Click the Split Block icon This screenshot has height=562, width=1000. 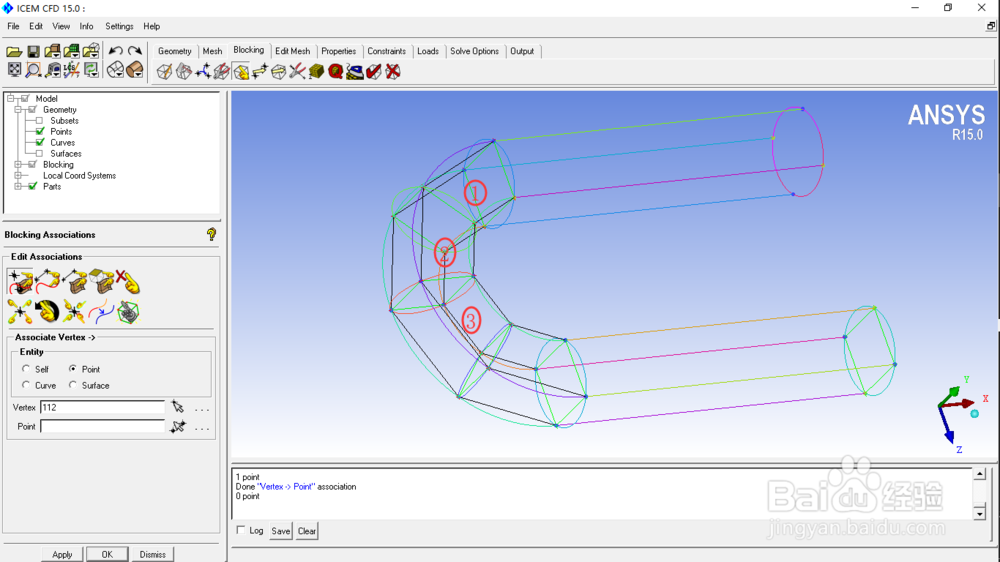tap(184, 71)
